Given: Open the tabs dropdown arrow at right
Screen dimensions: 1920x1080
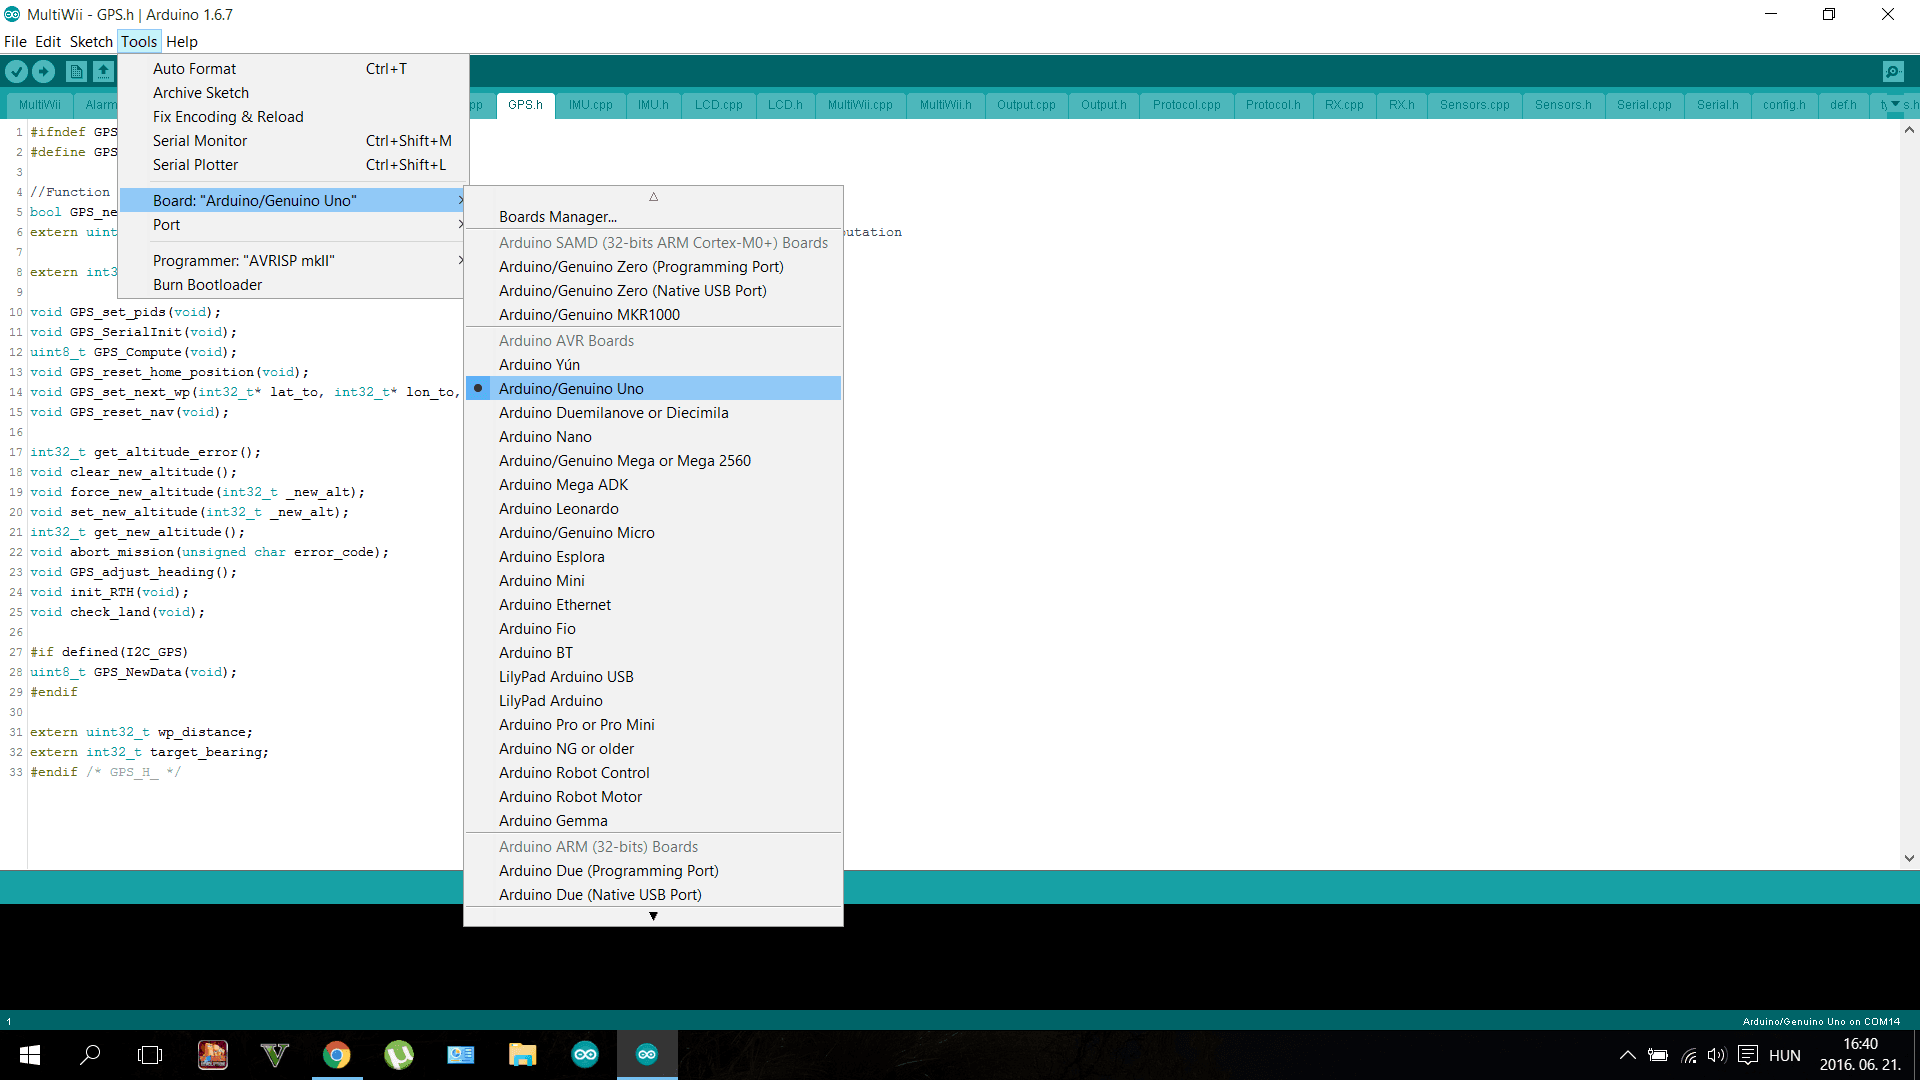Looking at the screenshot, I should click(x=1895, y=104).
